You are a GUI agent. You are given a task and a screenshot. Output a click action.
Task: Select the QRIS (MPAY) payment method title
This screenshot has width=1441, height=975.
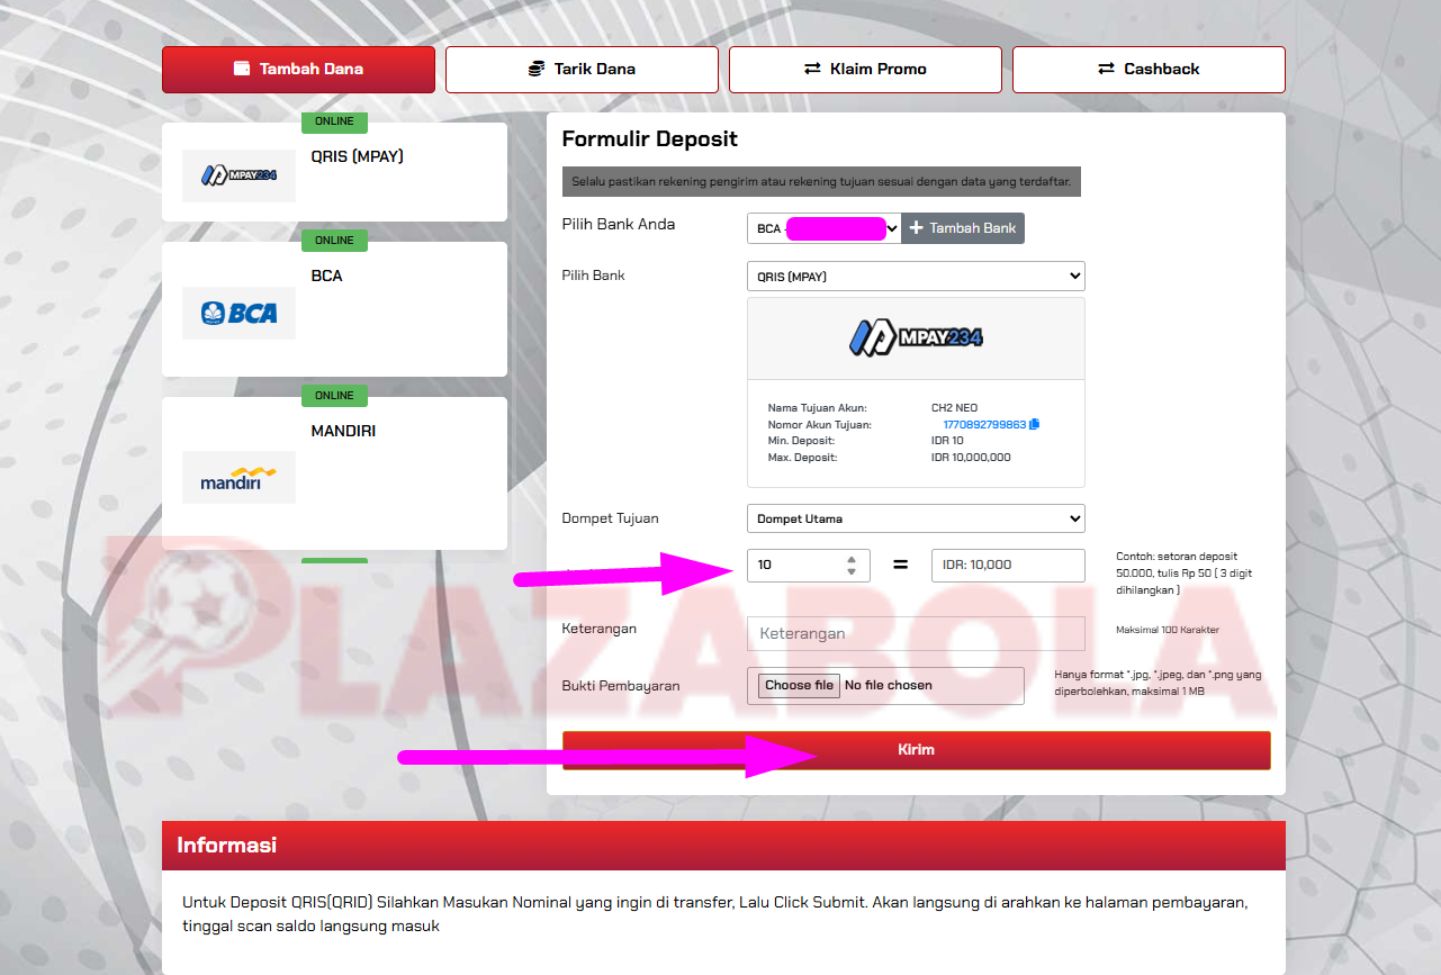tap(357, 156)
